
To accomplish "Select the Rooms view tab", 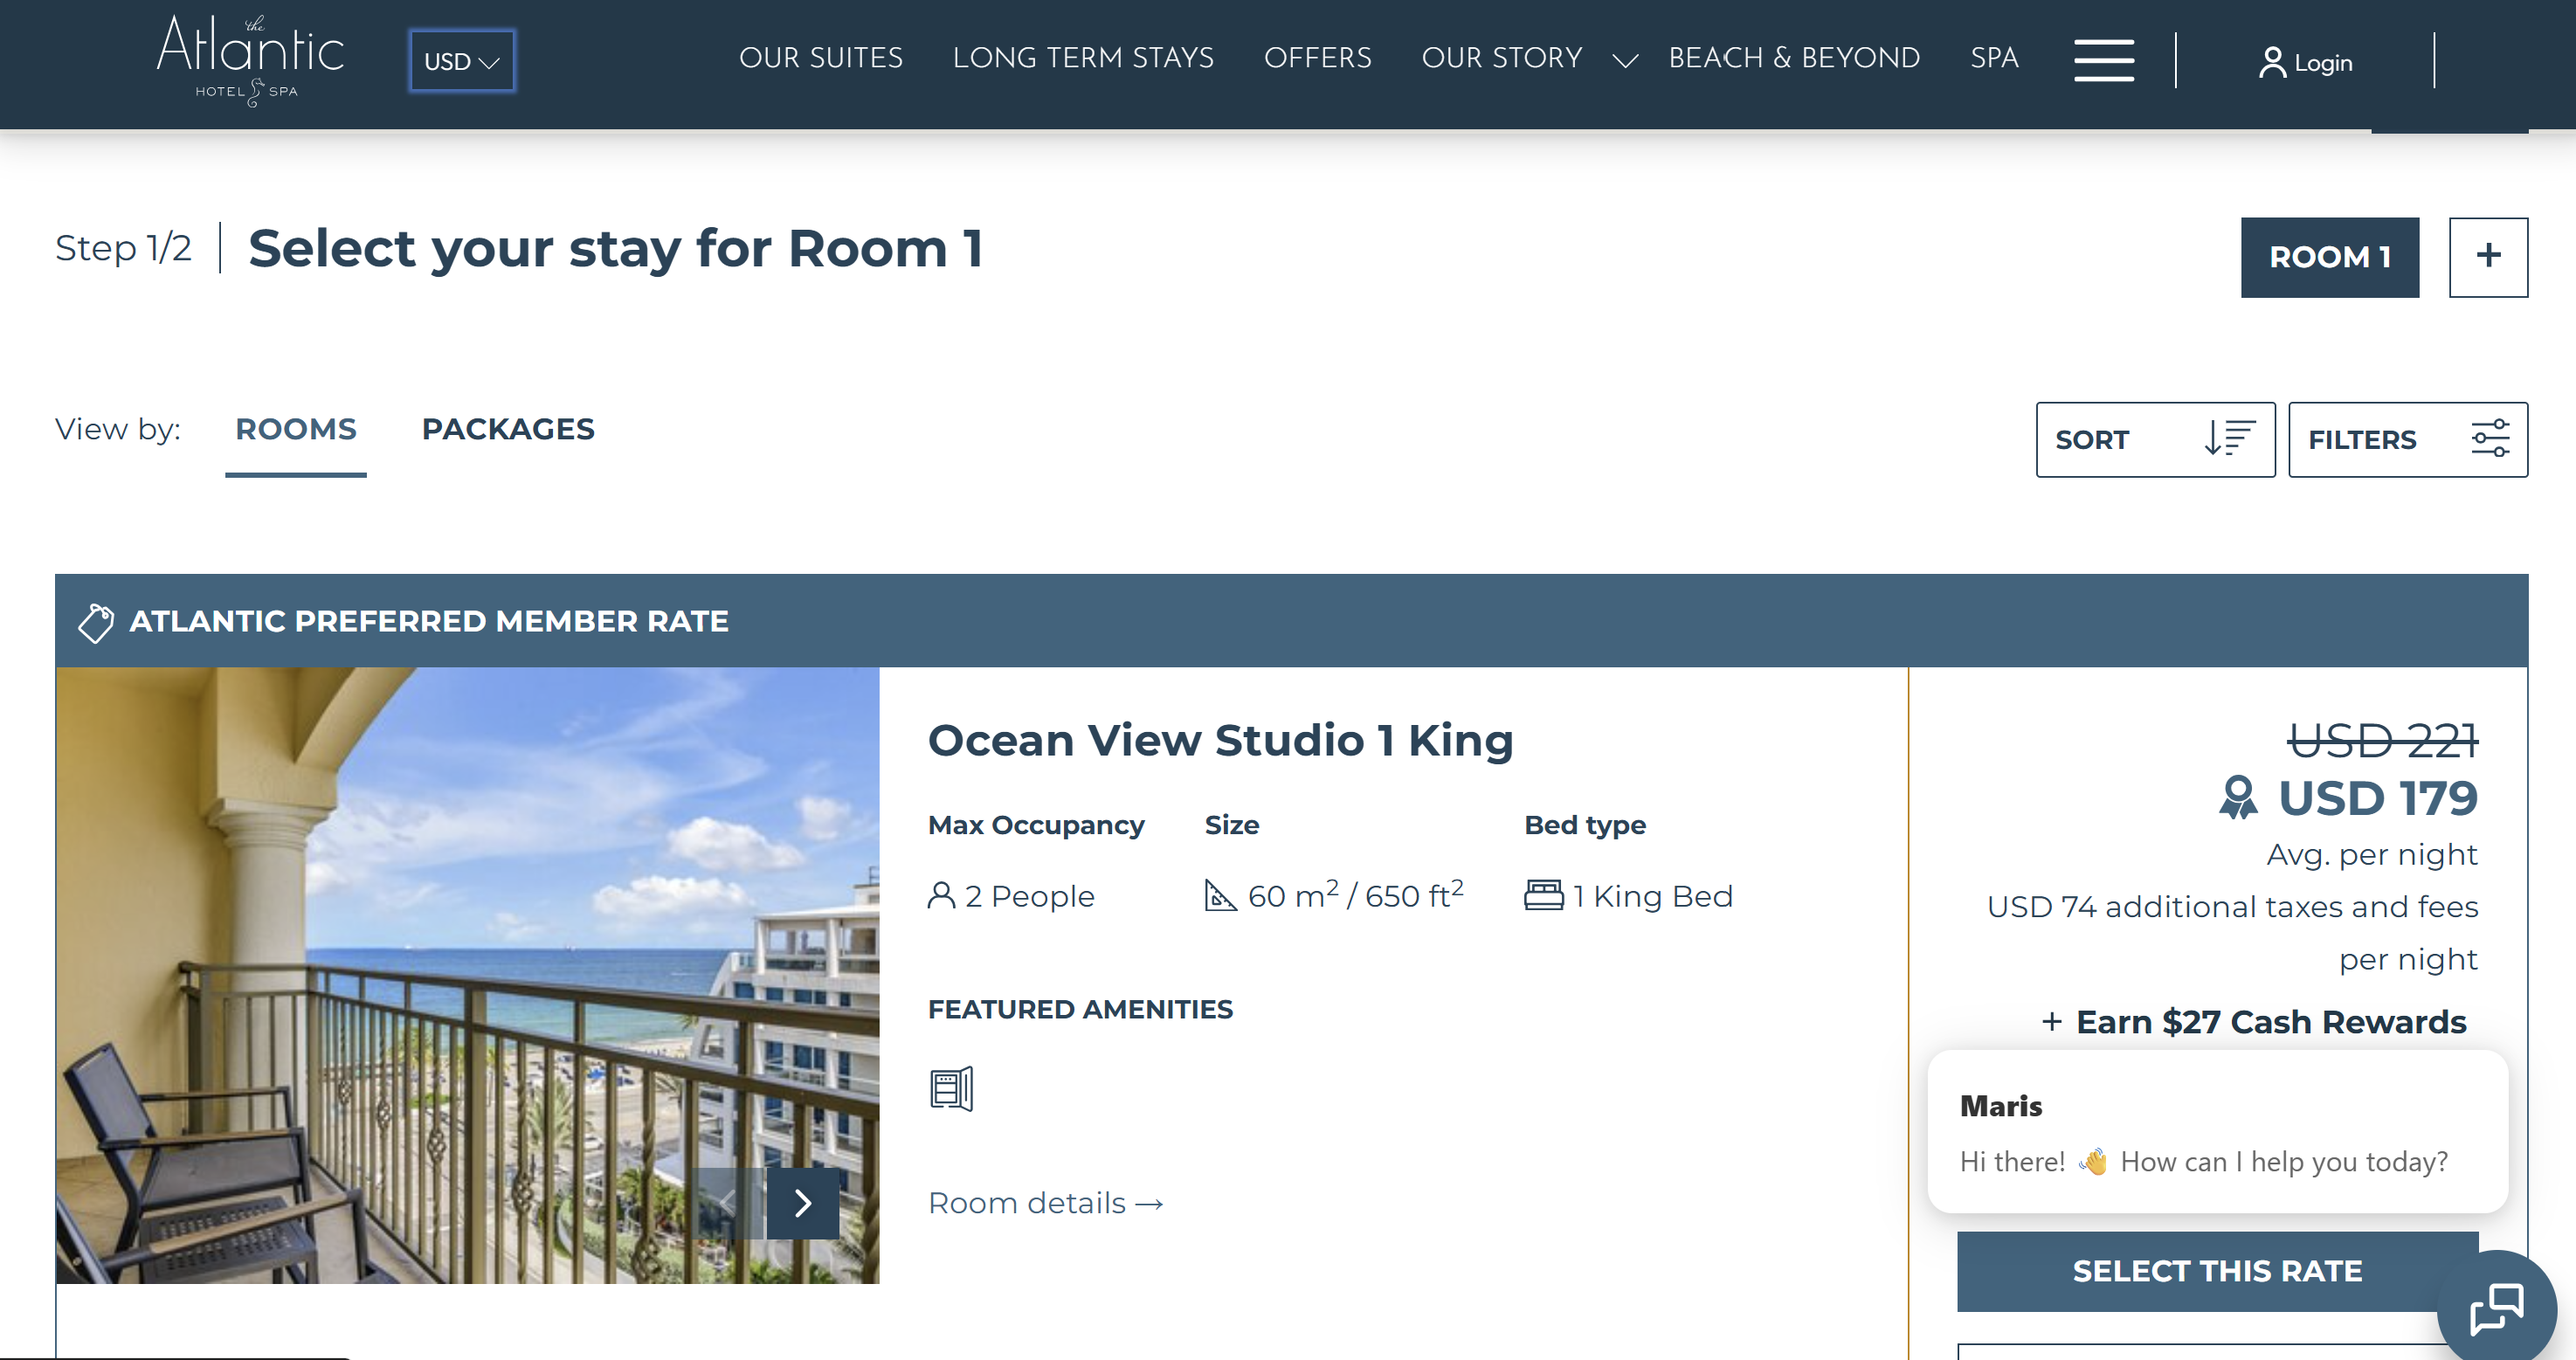I will tap(296, 429).
